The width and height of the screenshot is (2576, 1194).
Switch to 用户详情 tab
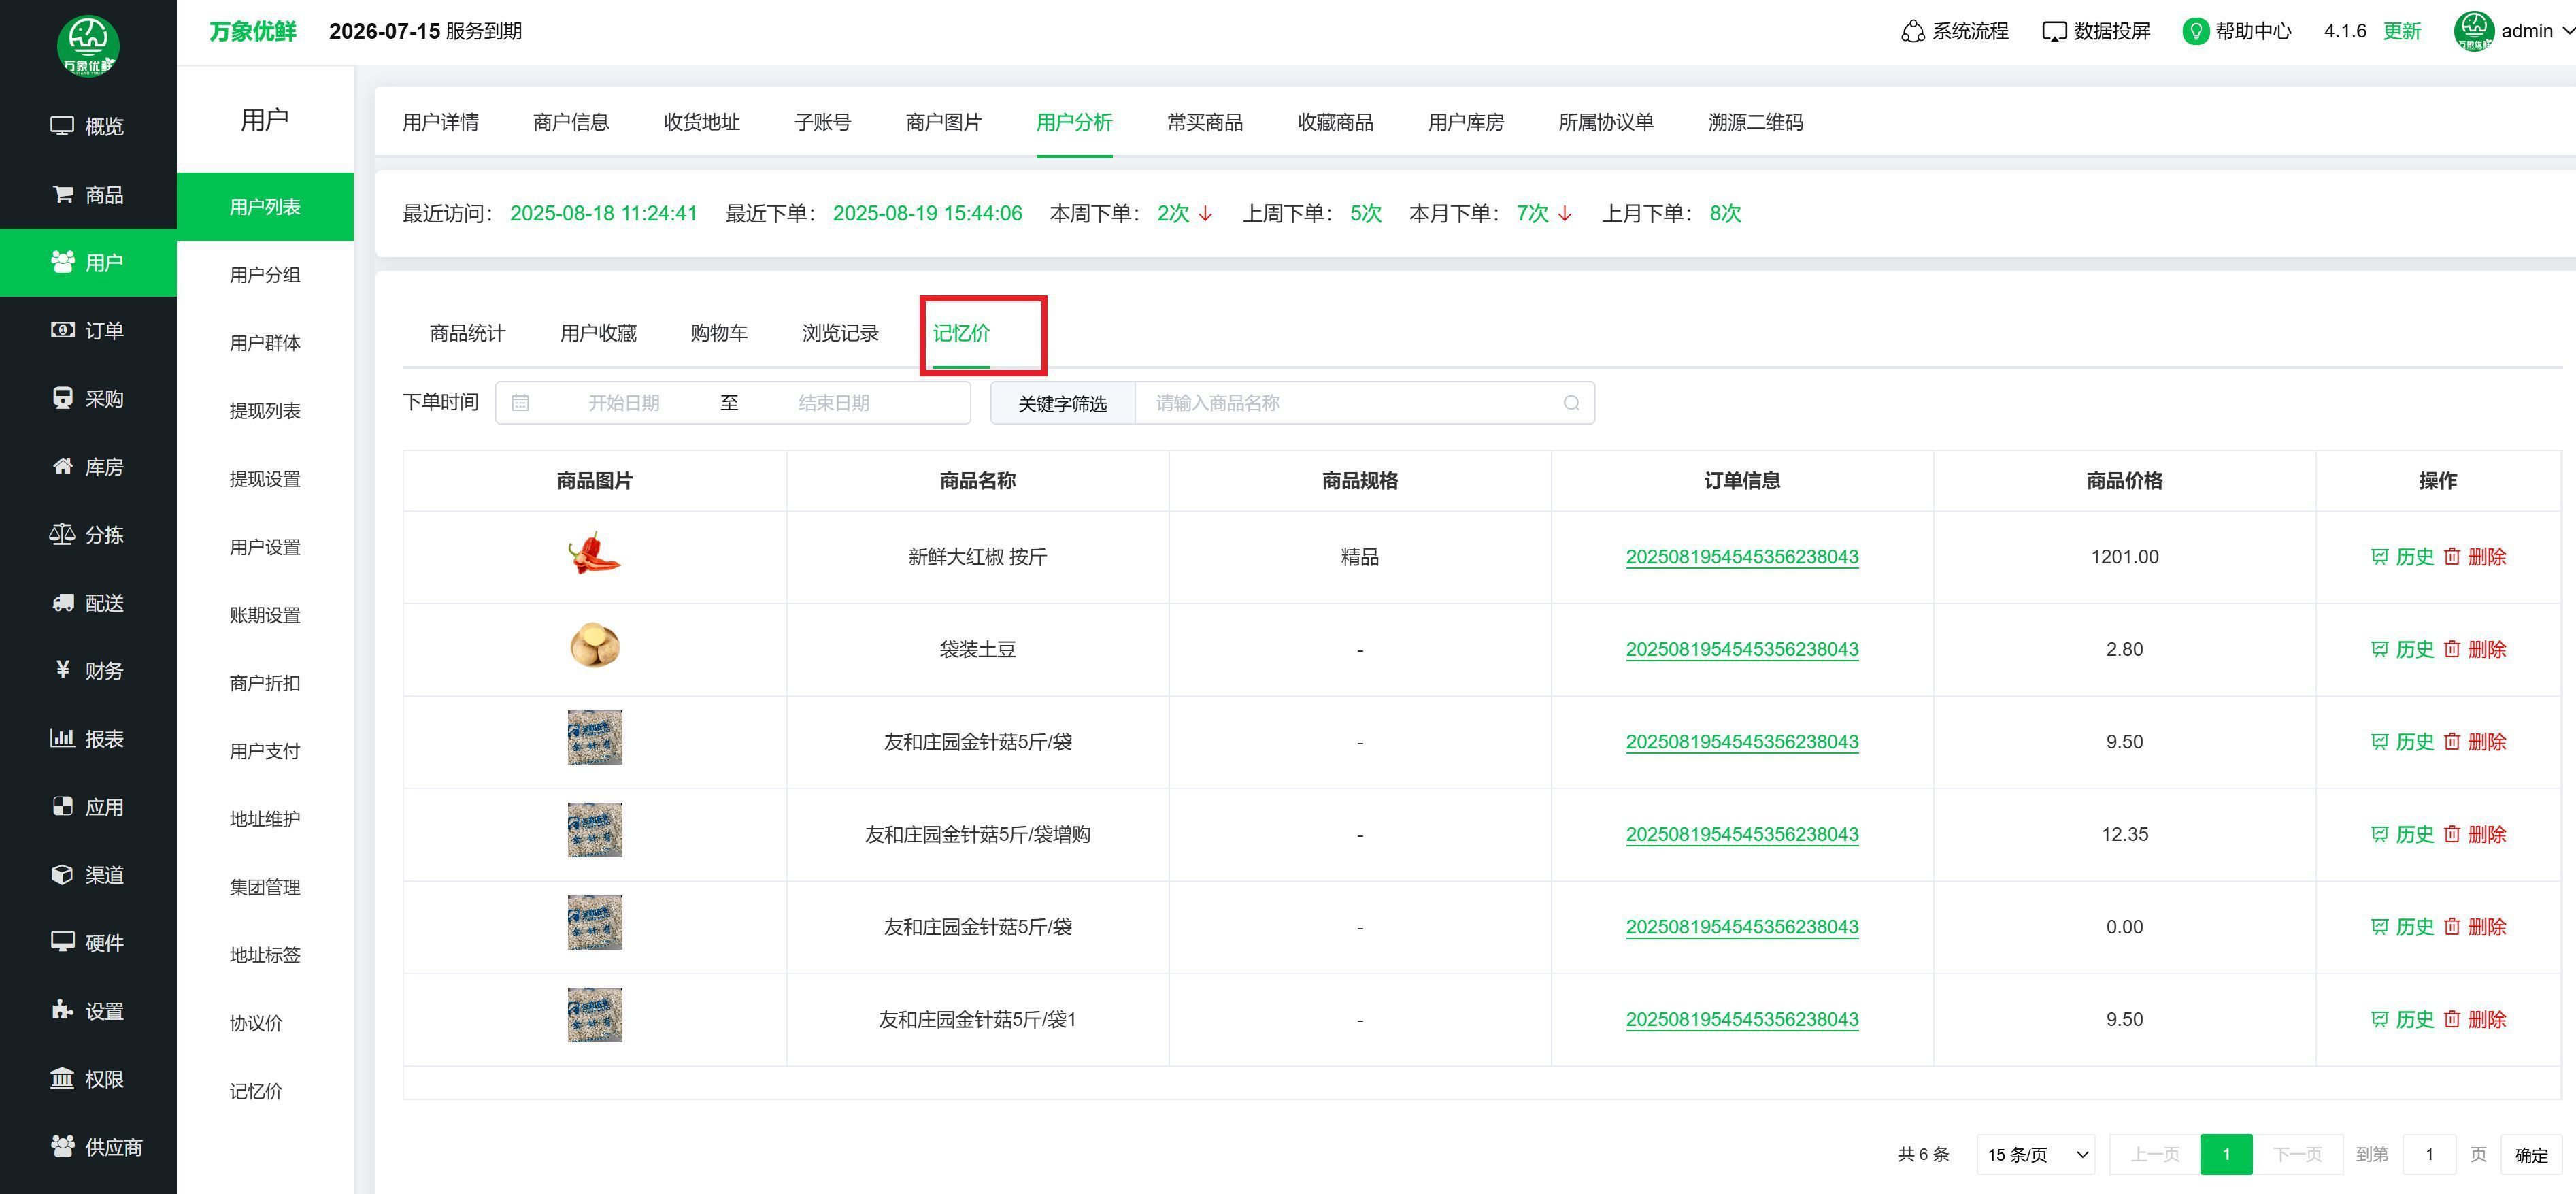pos(440,122)
